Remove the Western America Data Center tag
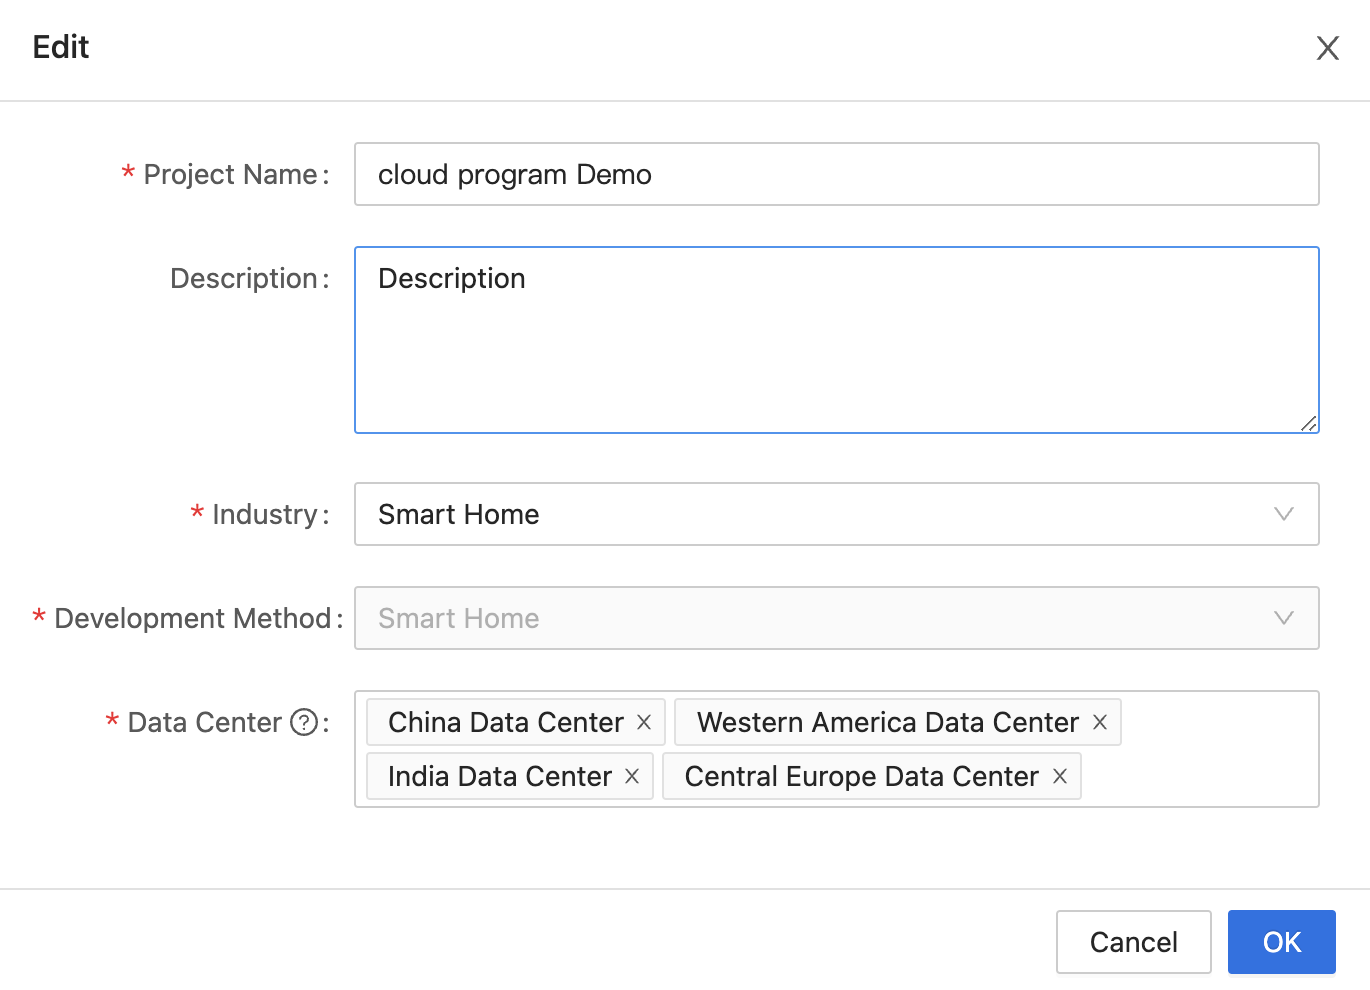The height and width of the screenshot is (990, 1370). [x=1099, y=722]
